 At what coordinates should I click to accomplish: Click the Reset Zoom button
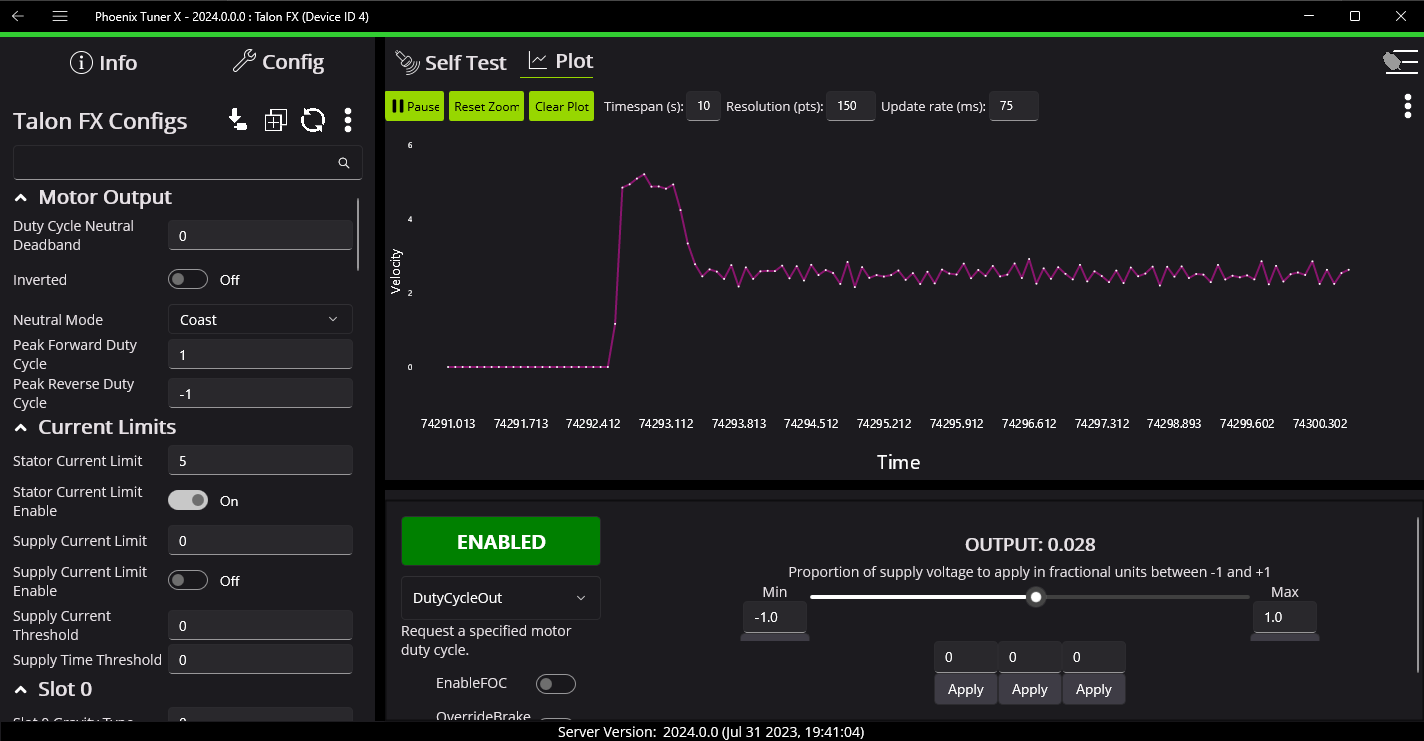coord(487,106)
